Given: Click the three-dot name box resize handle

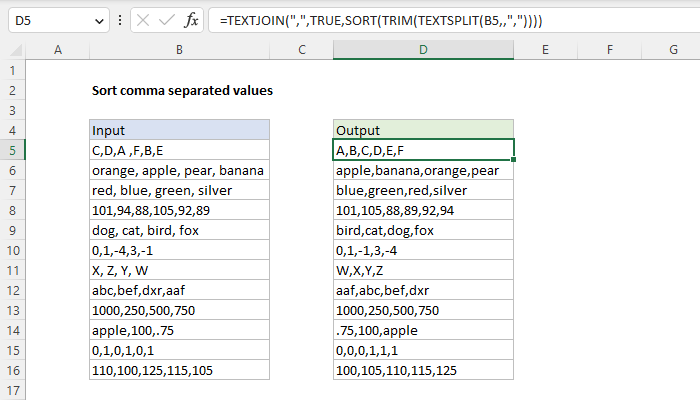Looking at the screenshot, I should pyautogui.click(x=120, y=21).
